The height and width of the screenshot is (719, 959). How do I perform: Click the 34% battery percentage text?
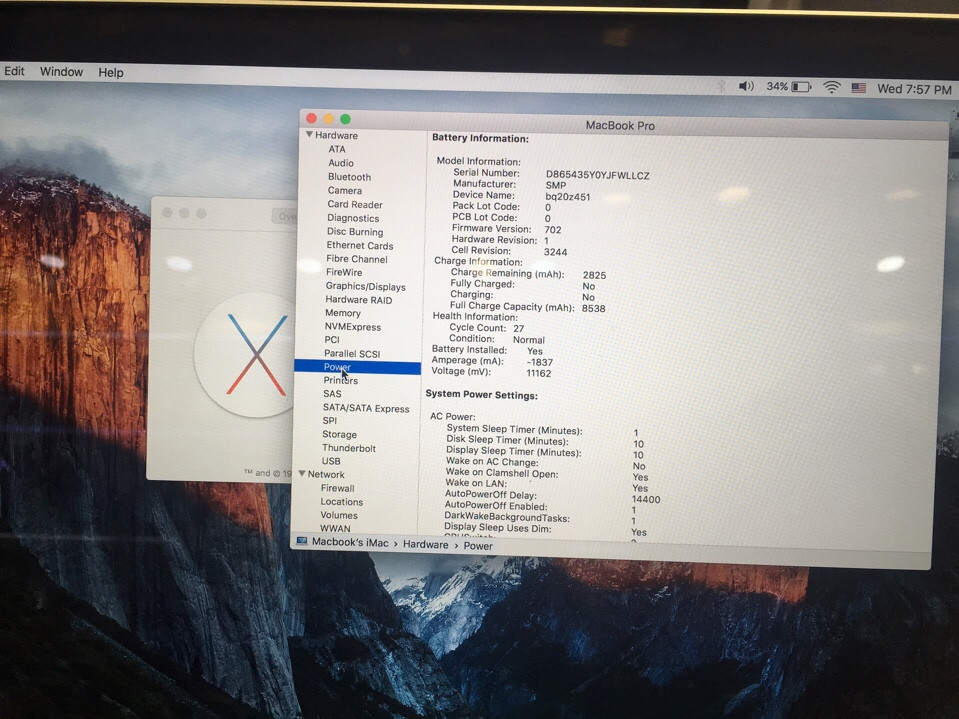(x=777, y=86)
